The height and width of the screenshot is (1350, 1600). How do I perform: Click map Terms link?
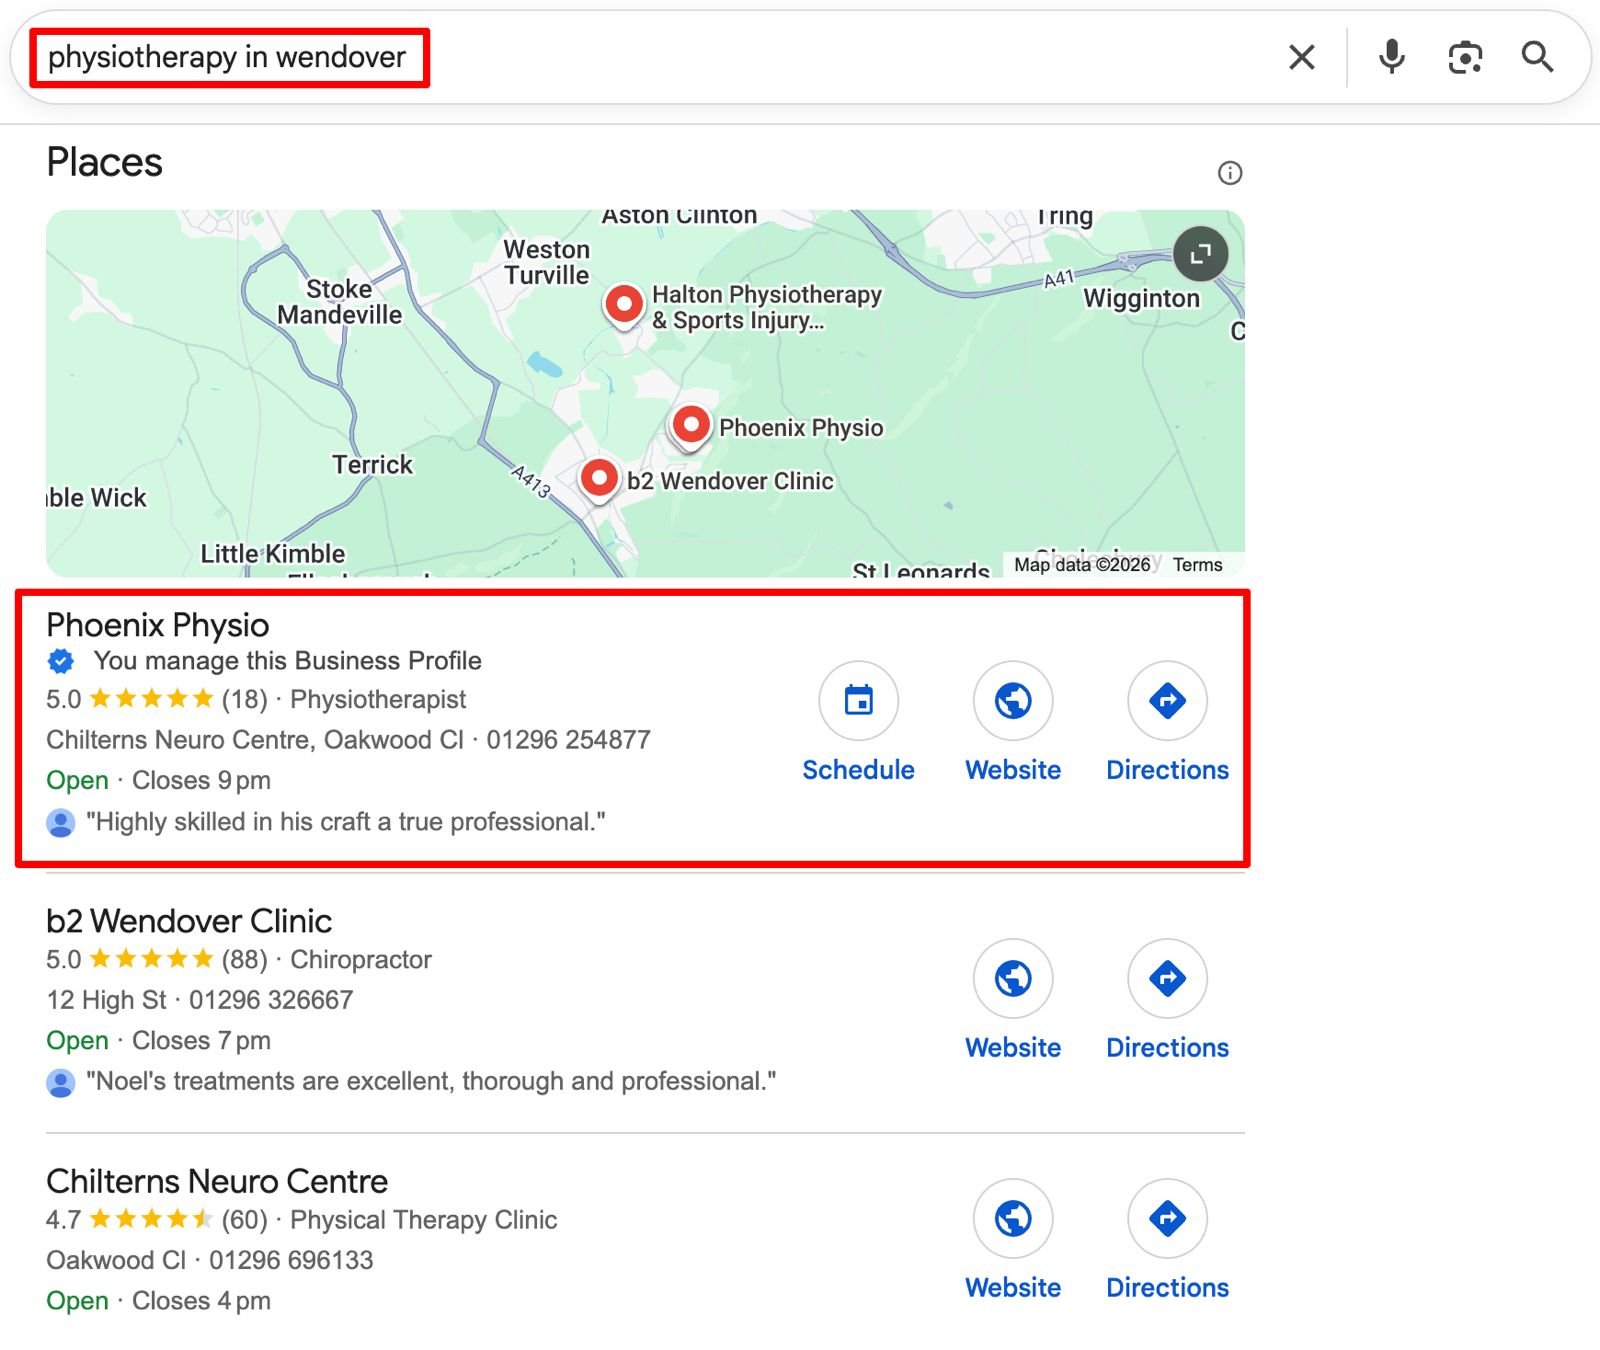(x=1197, y=565)
